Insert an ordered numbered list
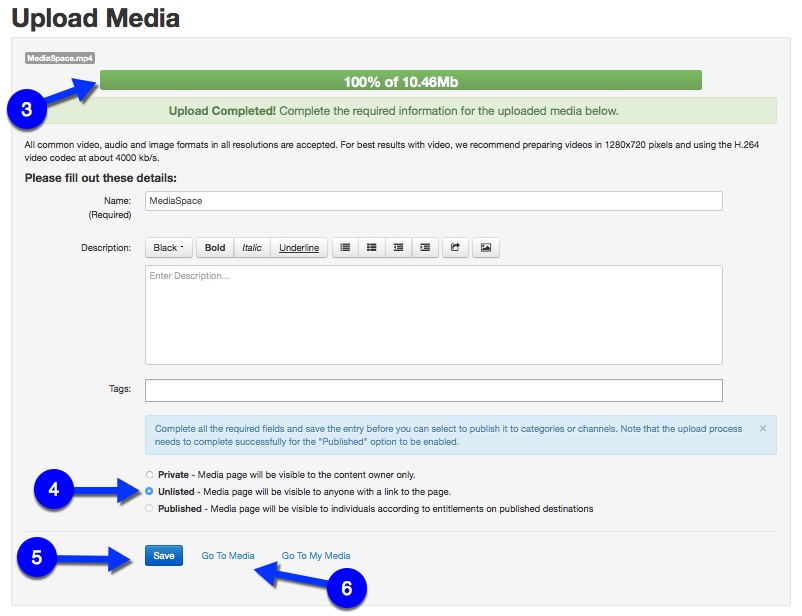This screenshot has width=802, height=616. click(x=371, y=247)
